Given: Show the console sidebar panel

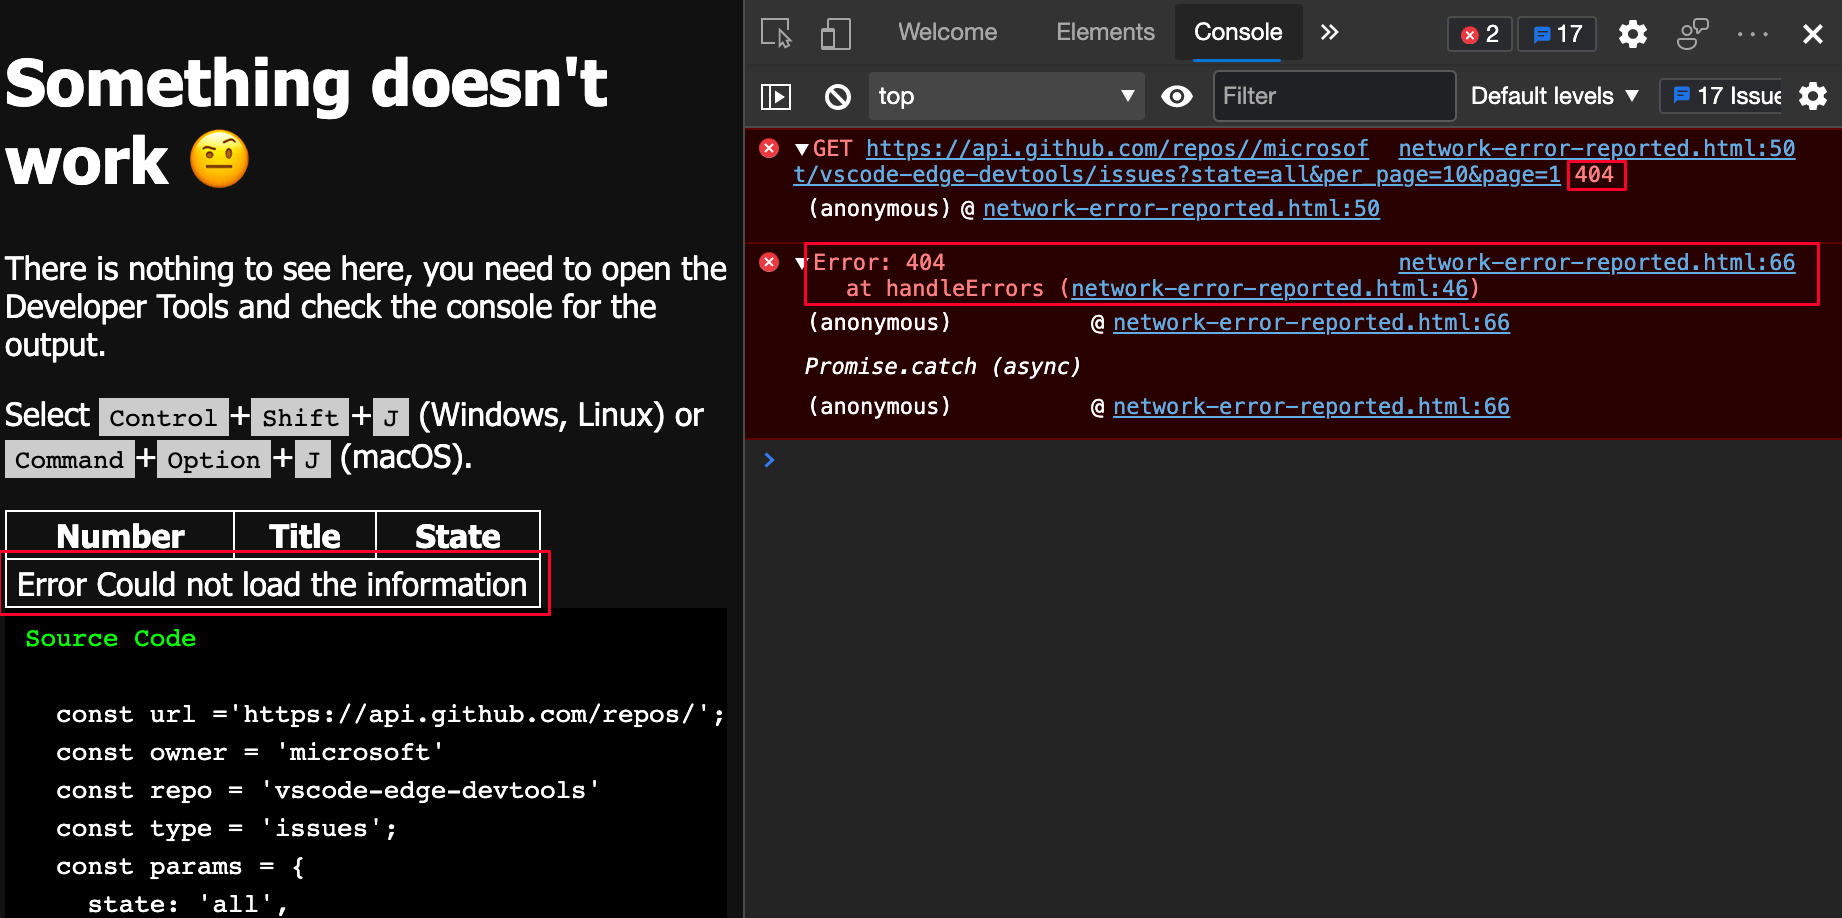Looking at the screenshot, I should pos(776,96).
